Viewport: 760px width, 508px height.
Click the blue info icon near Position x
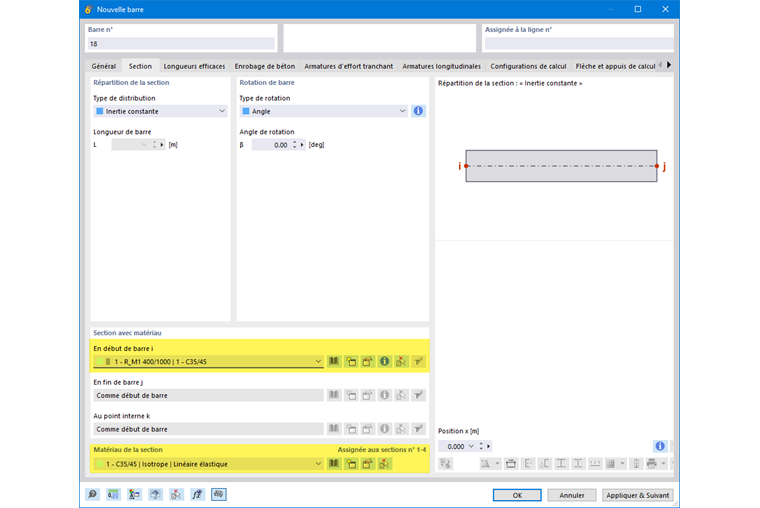point(660,446)
